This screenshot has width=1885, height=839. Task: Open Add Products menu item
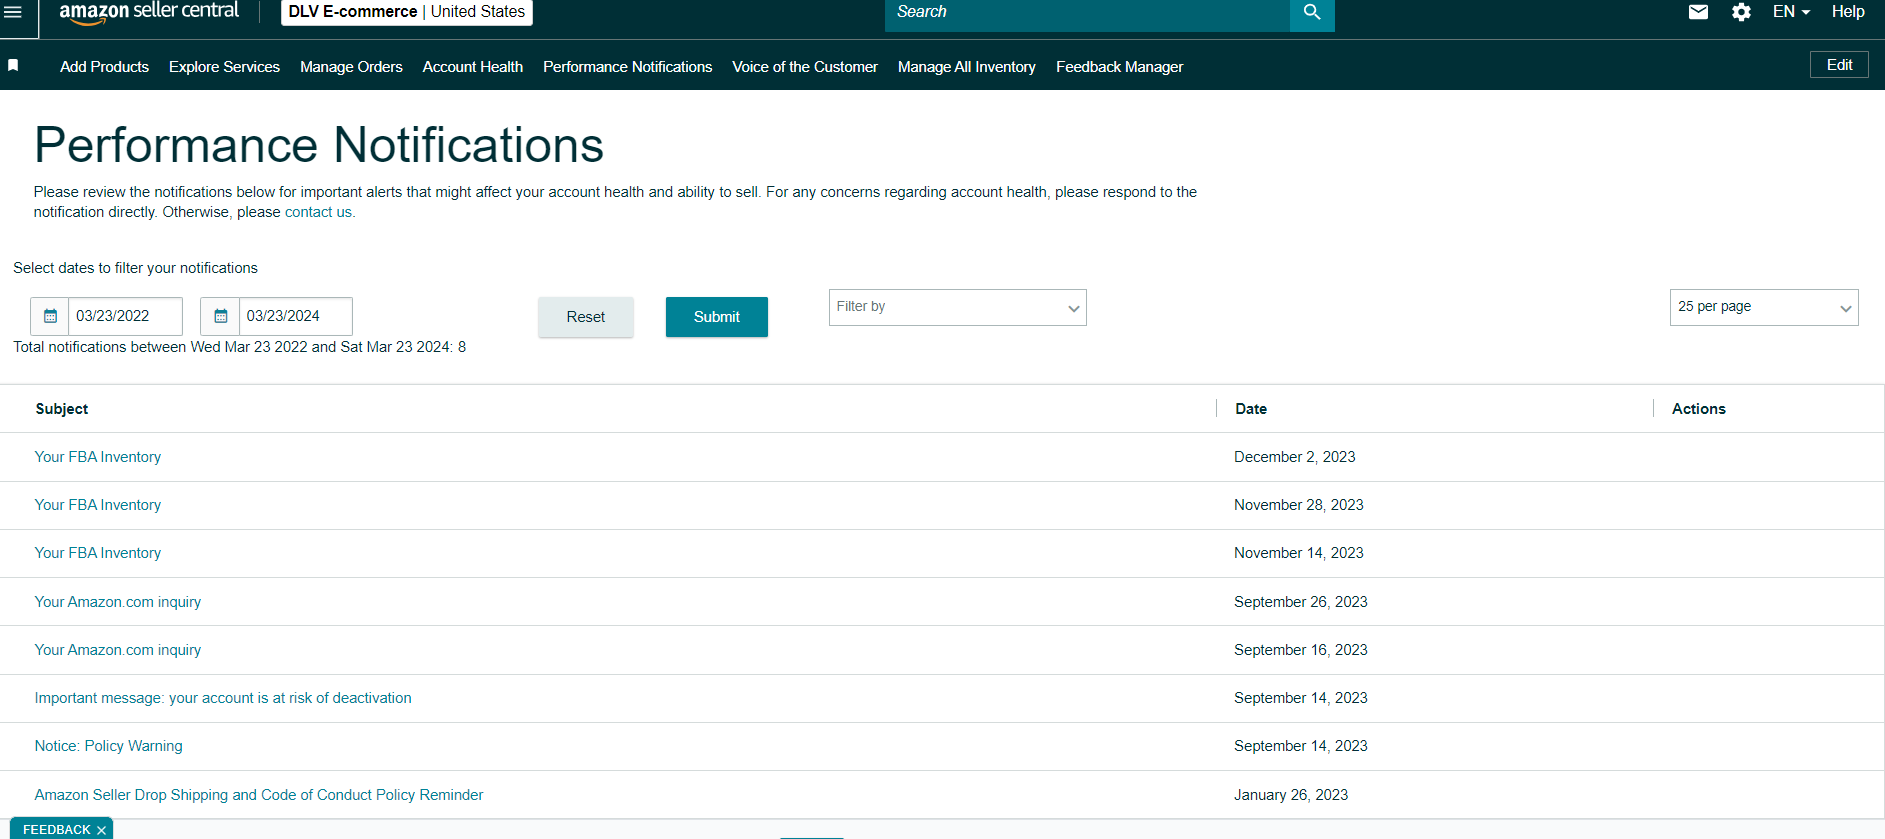click(104, 67)
